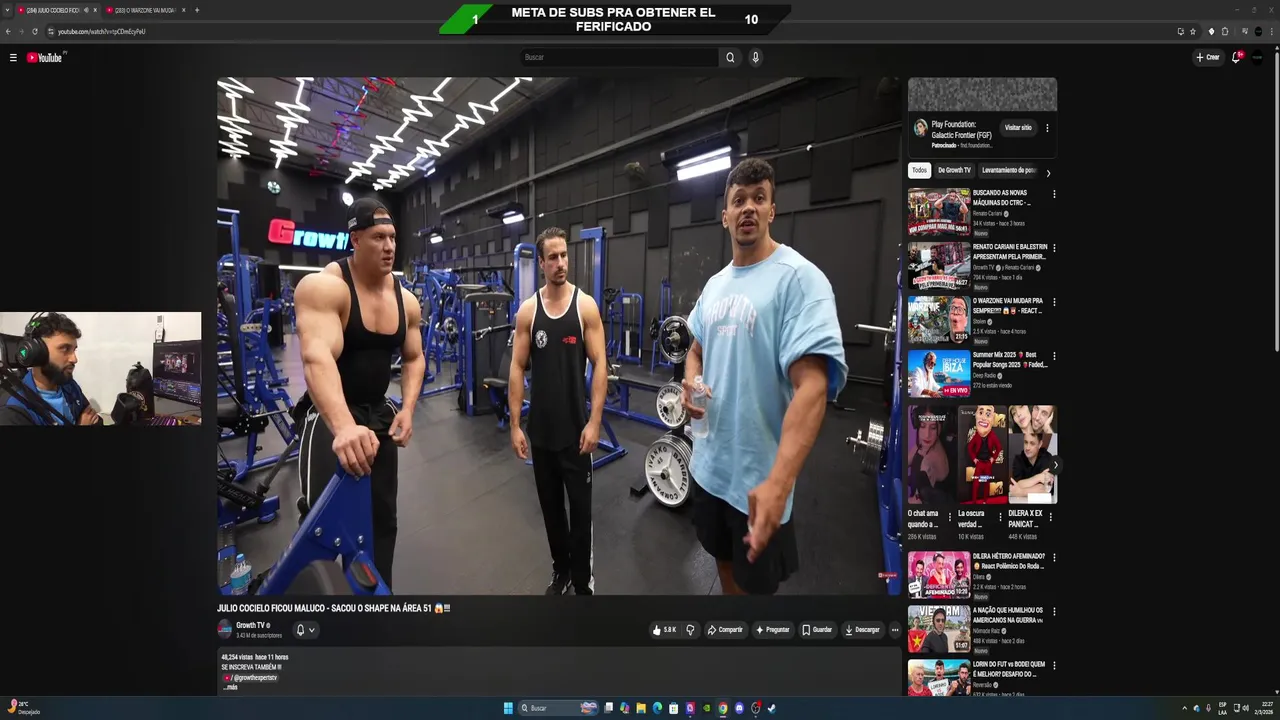Open O WARZONE VAI MUDAR video thumbnail
This screenshot has width=1280, height=720.
click(x=939, y=320)
